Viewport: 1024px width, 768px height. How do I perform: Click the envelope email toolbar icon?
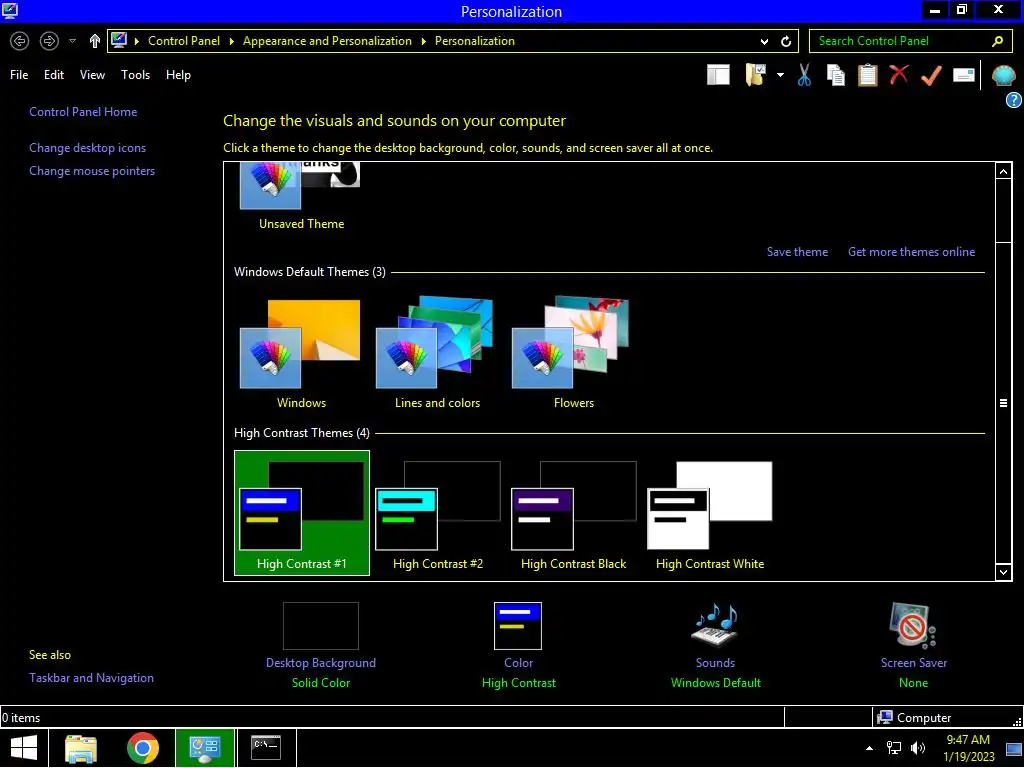click(964, 75)
